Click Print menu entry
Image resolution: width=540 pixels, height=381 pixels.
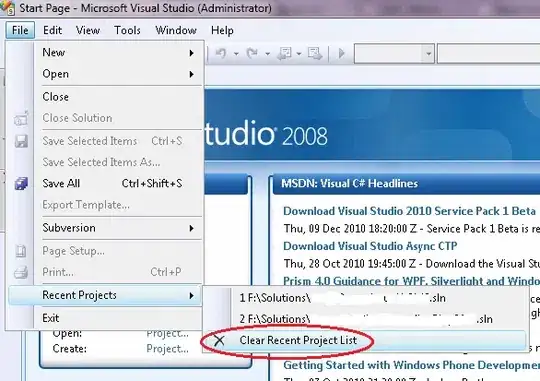(118, 272)
